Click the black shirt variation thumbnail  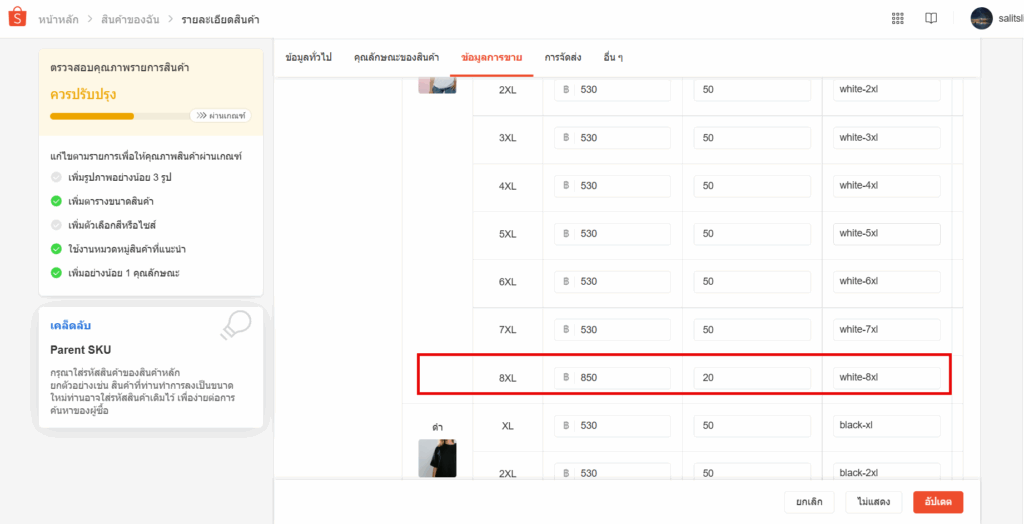[x=437, y=458]
